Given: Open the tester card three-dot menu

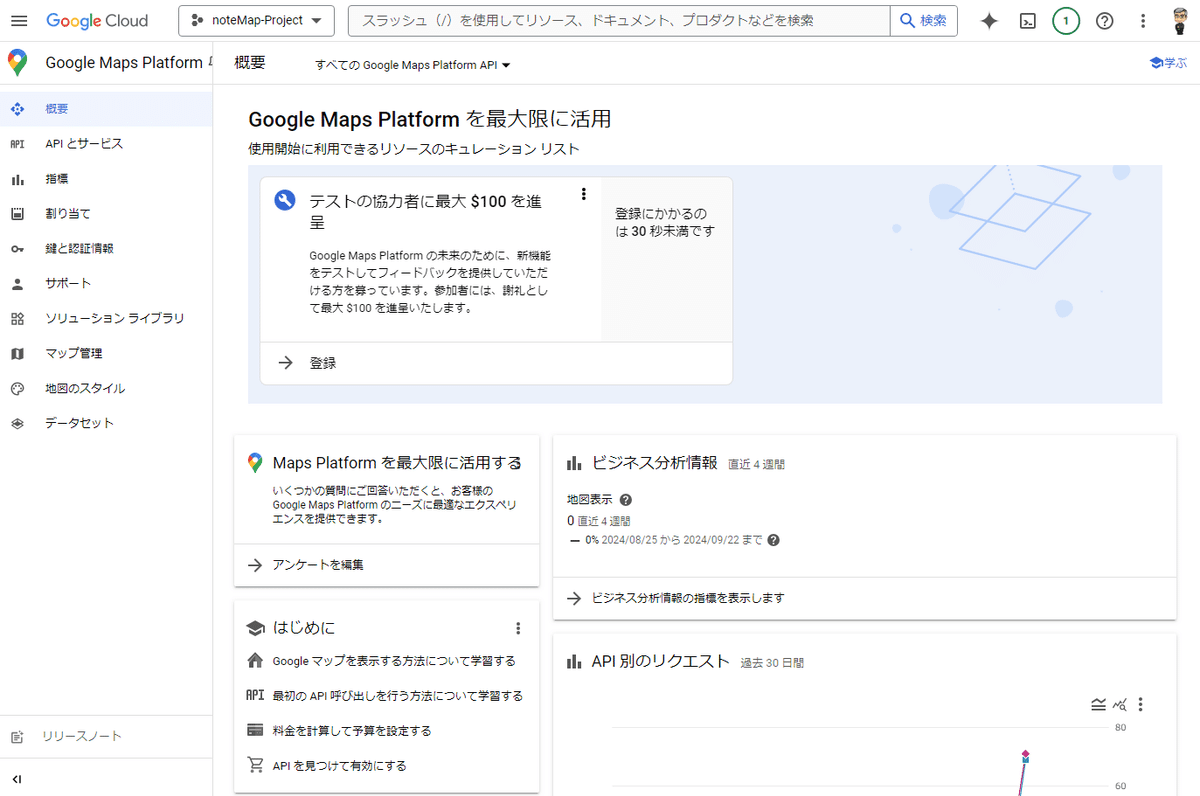Looking at the screenshot, I should coord(584,194).
